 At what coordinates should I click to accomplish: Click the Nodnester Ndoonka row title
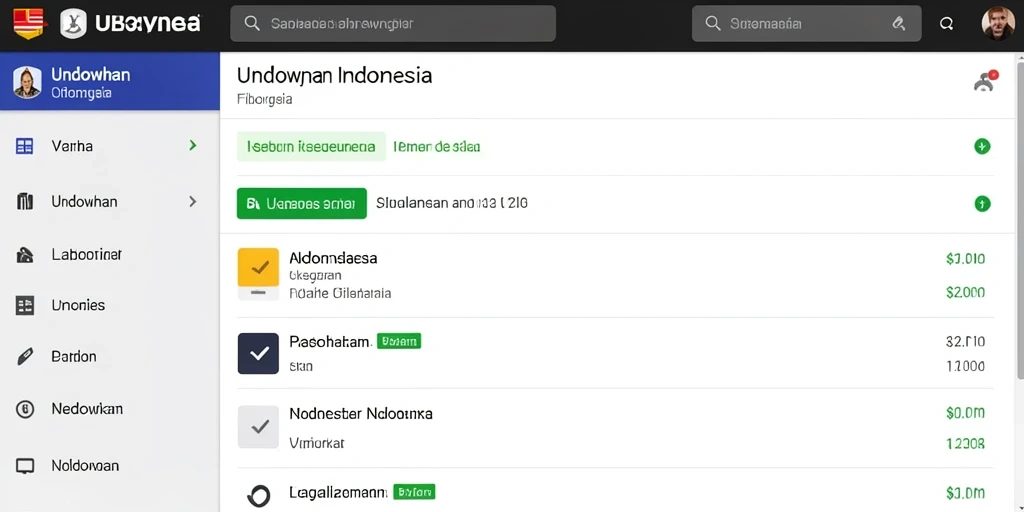[x=360, y=413]
